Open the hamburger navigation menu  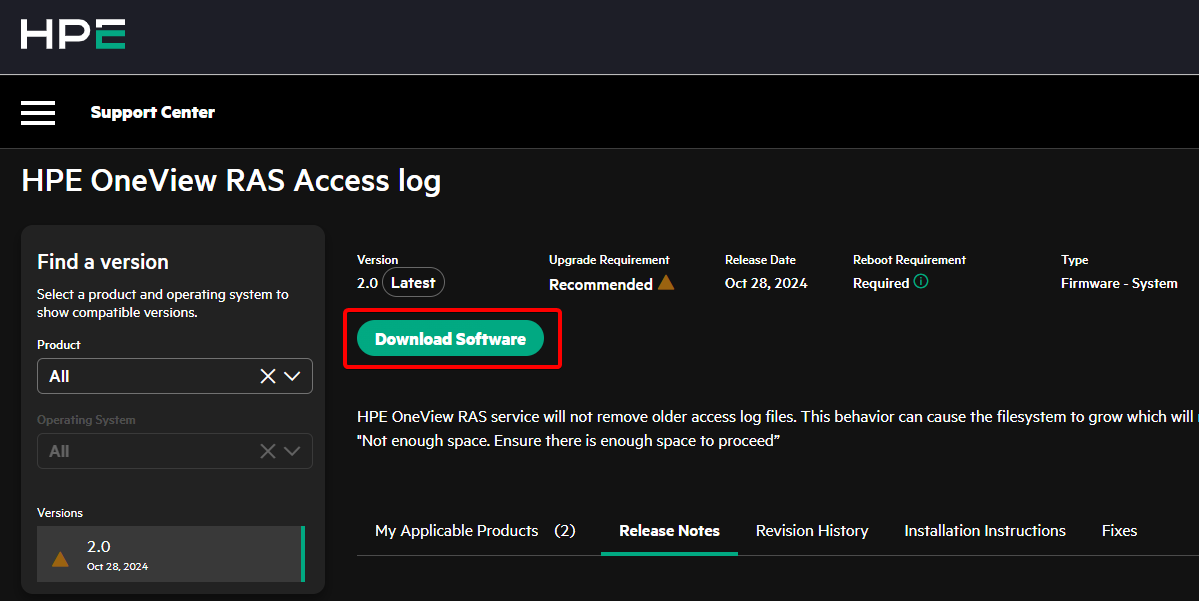[38, 112]
